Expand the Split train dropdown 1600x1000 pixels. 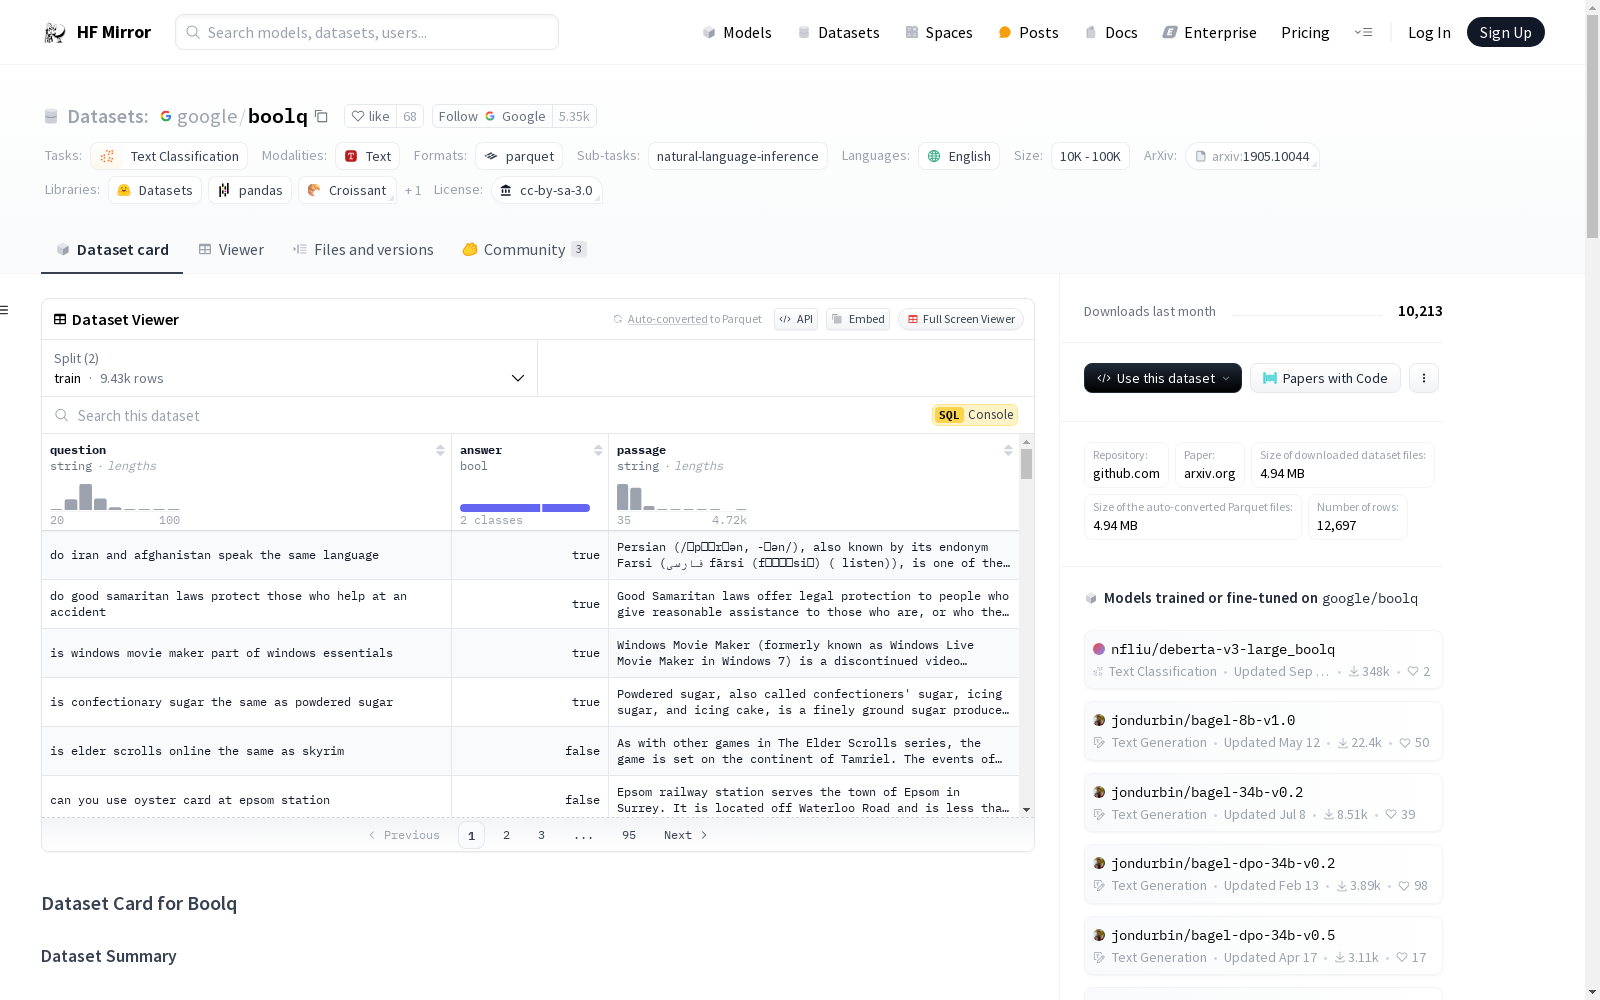pyautogui.click(x=290, y=368)
